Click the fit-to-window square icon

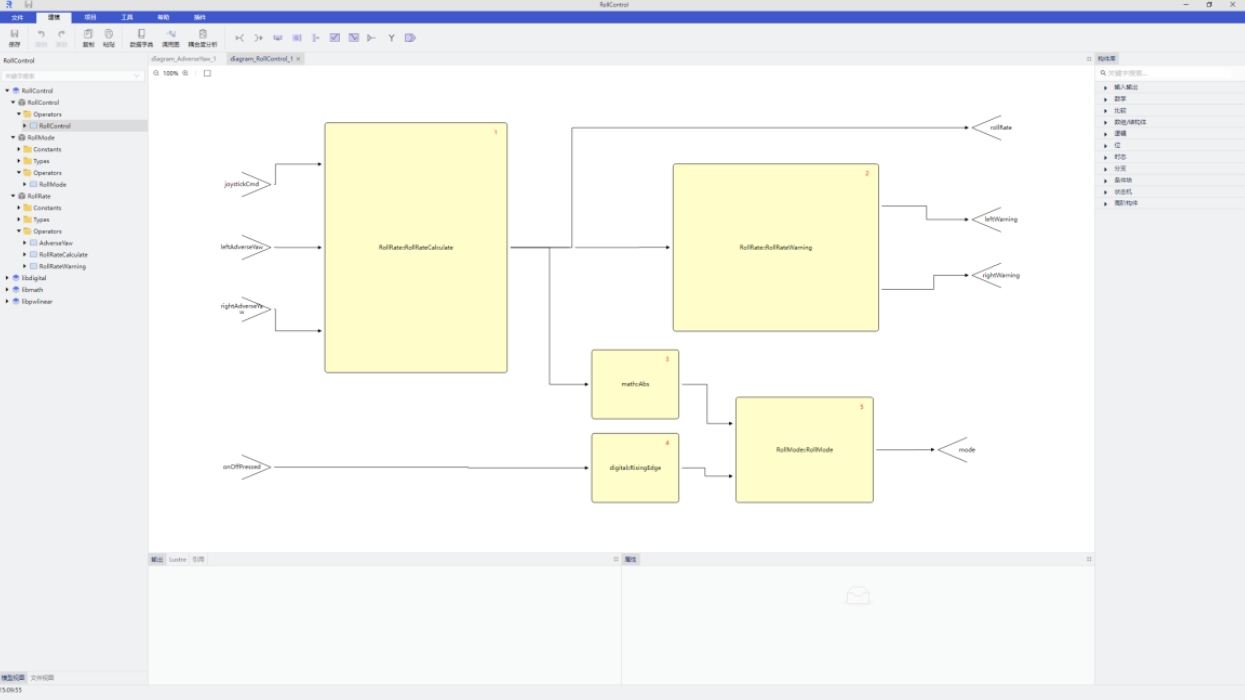pyautogui.click(x=207, y=73)
